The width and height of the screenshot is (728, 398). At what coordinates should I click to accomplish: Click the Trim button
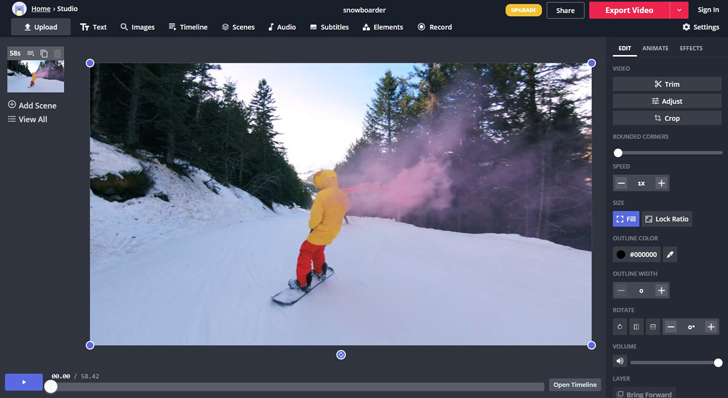(667, 84)
